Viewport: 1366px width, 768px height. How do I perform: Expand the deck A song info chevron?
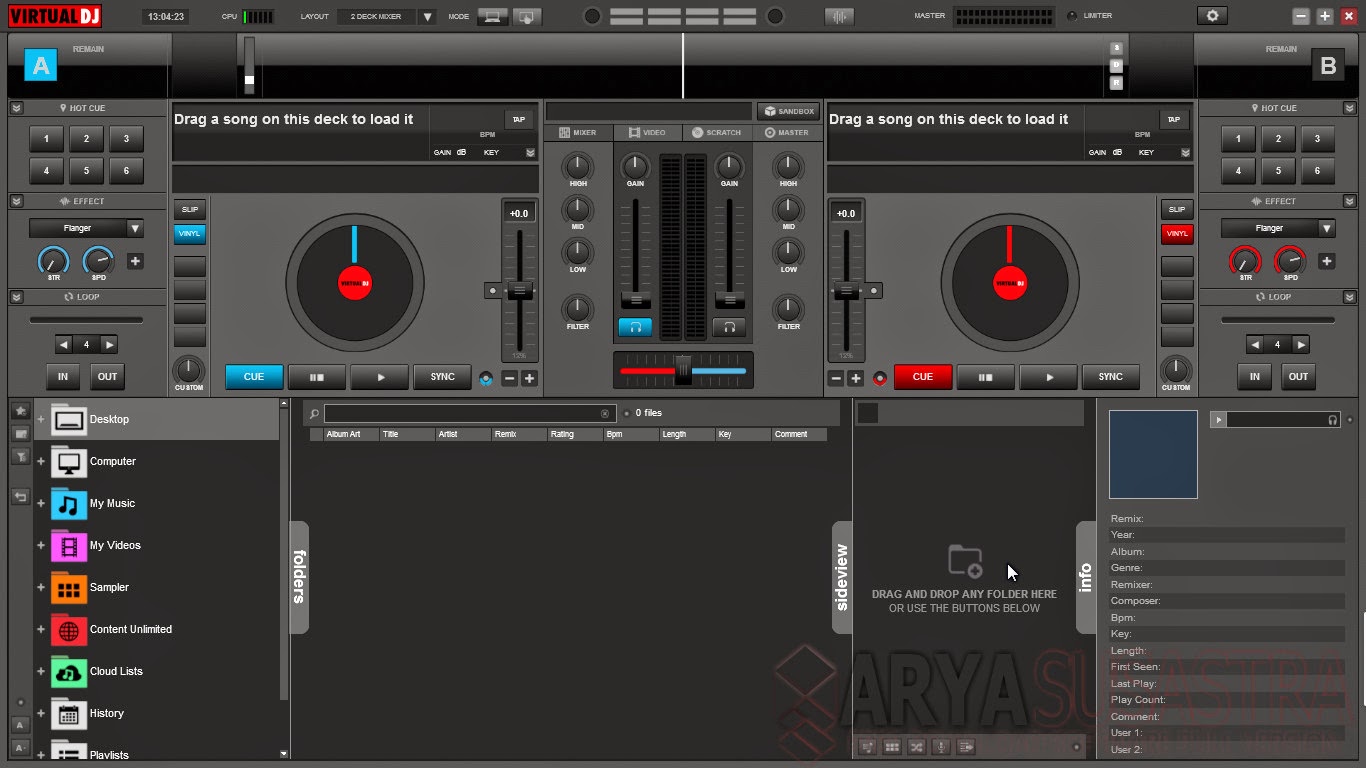pos(530,153)
